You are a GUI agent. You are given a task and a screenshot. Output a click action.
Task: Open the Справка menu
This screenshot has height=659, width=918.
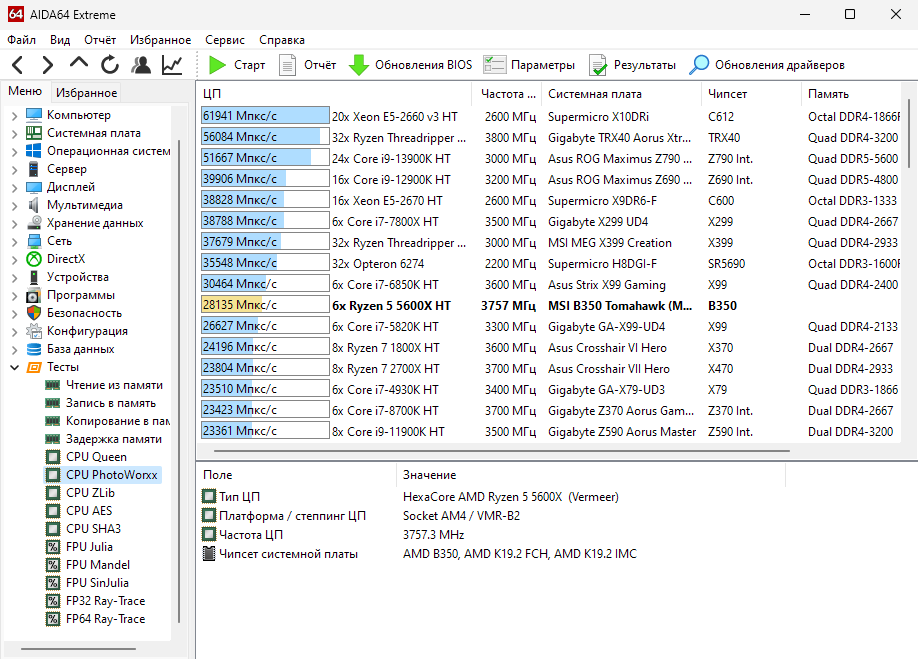282,40
